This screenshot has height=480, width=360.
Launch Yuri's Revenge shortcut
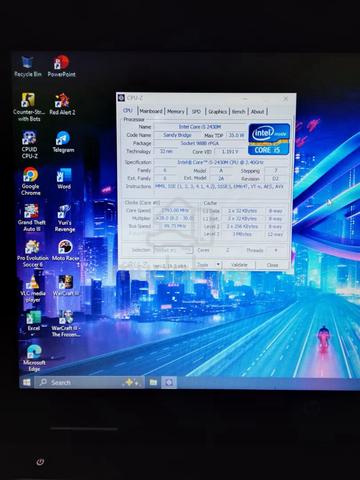click(65, 218)
